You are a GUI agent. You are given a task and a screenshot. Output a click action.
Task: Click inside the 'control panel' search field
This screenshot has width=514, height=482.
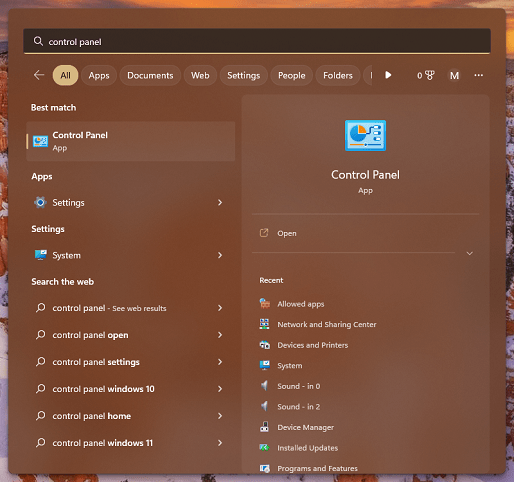point(257,41)
